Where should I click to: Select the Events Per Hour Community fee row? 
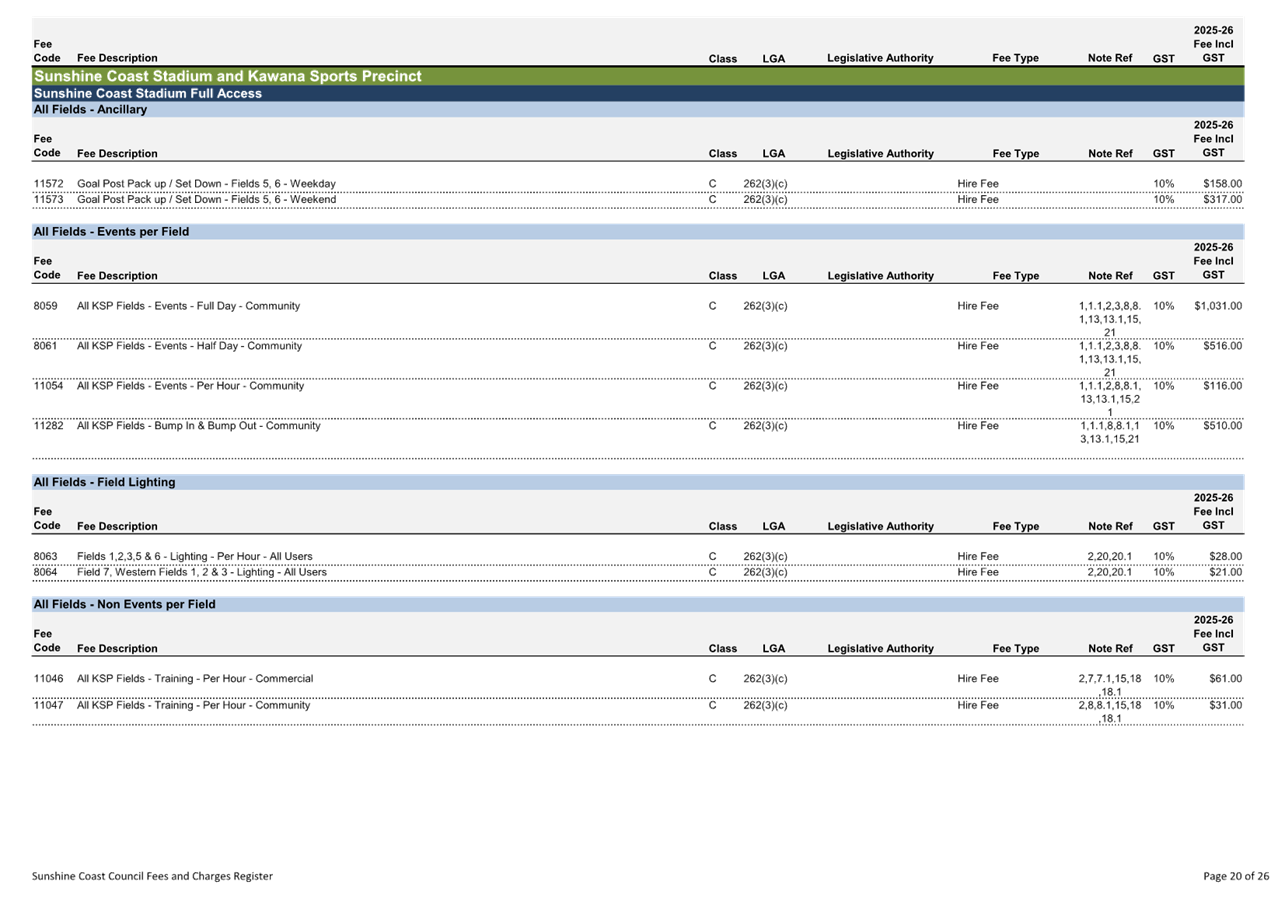pos(190,386)
